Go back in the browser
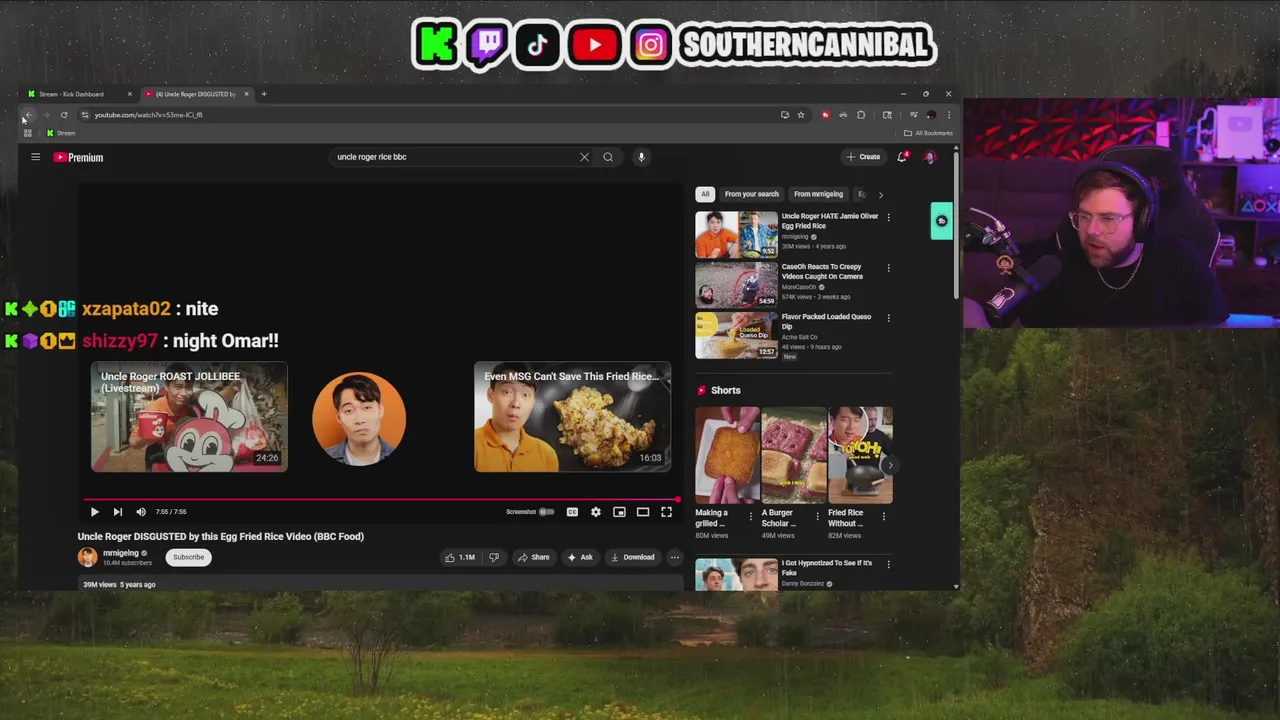Viewport: 1280px width, 720px height. coord(29,115)
